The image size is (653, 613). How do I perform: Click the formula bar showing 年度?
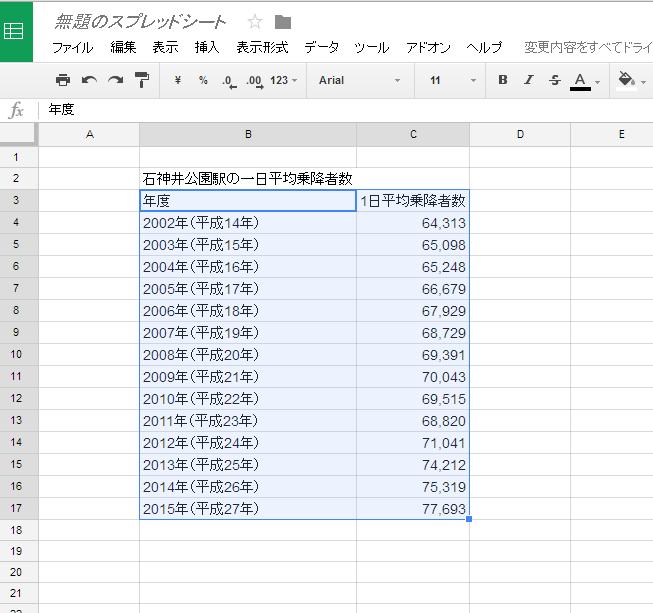click(x=346, y=110)
